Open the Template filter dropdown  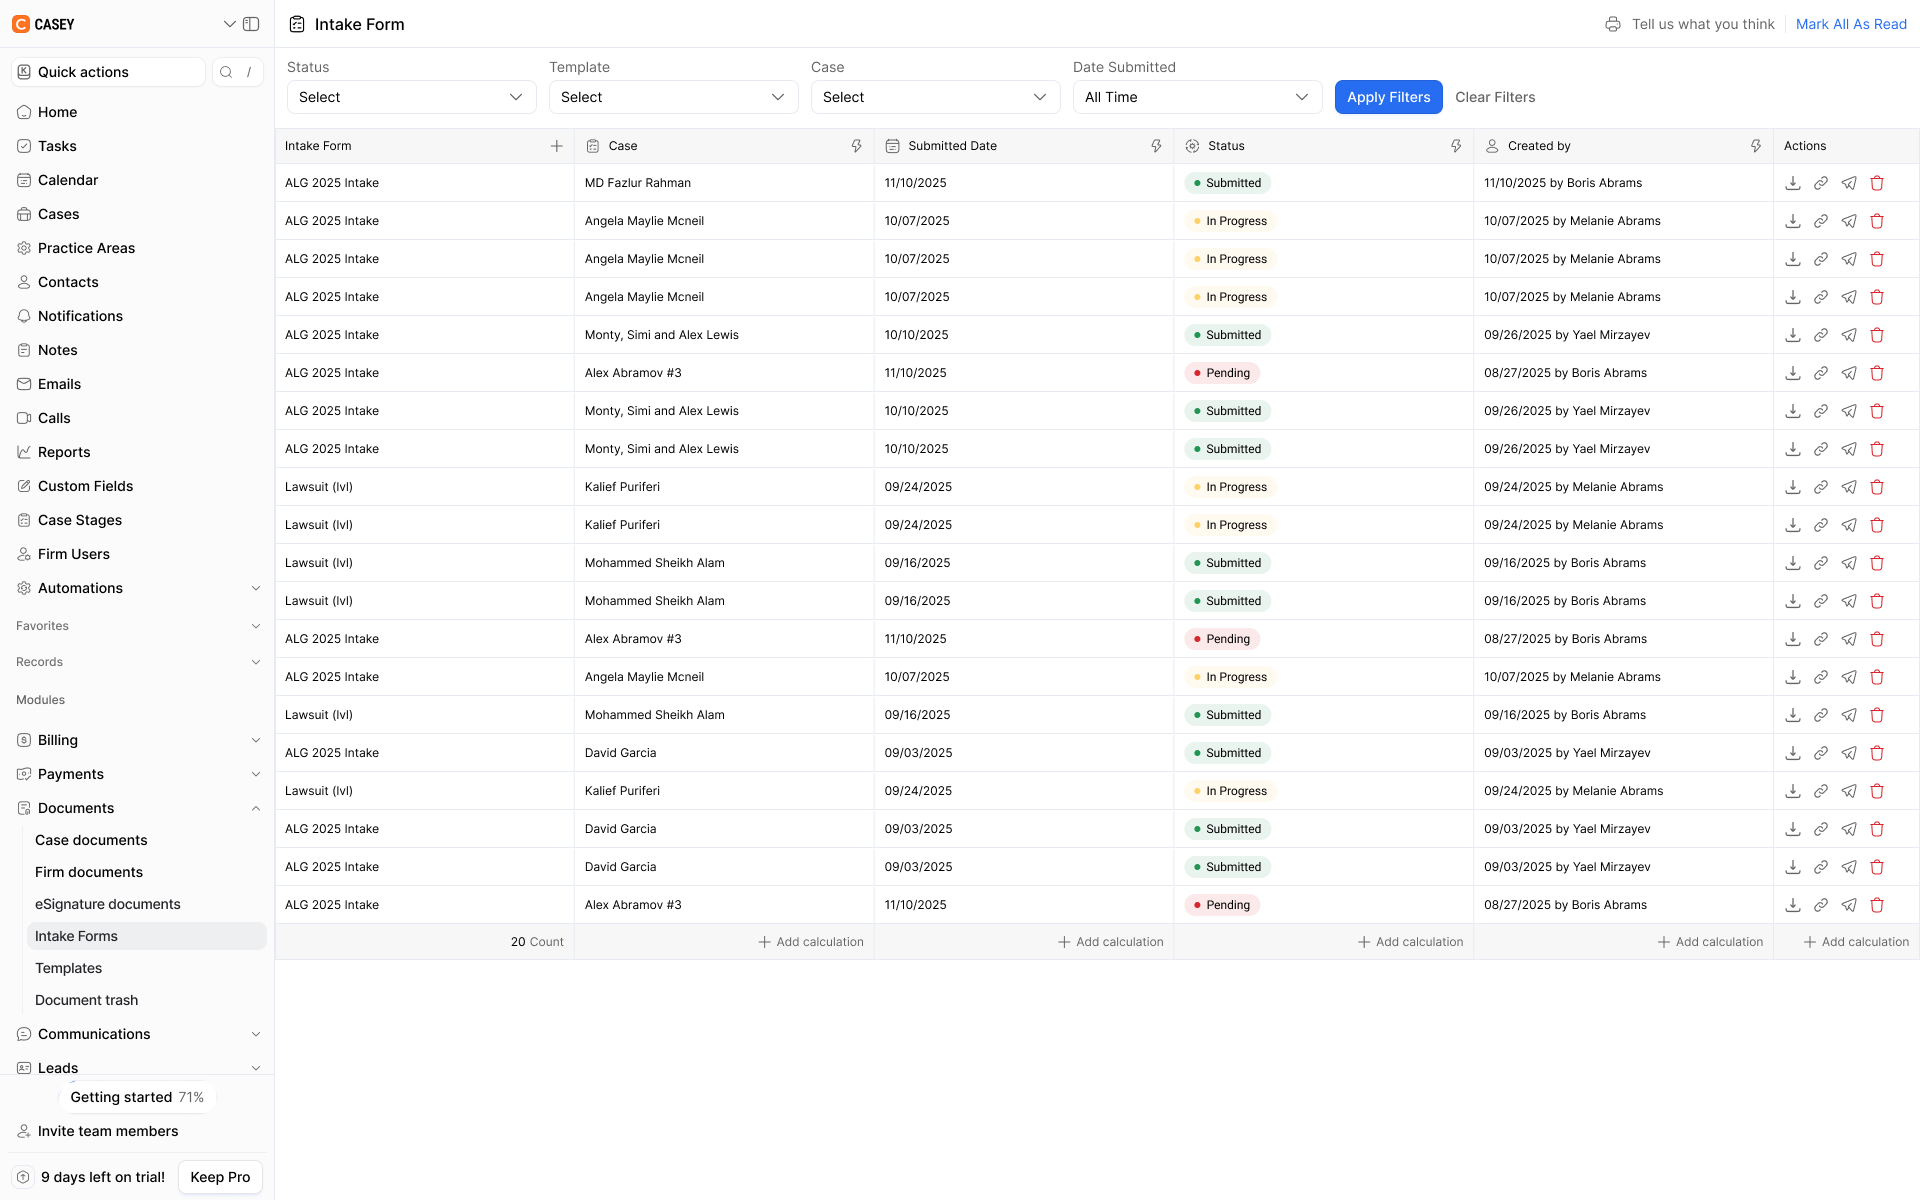coord(673,97)
